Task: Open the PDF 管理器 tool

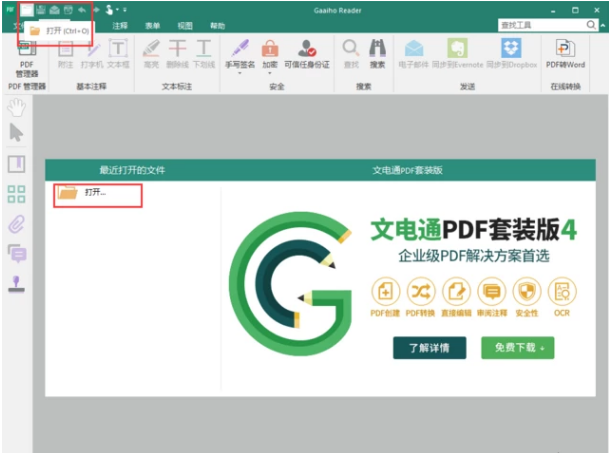Action: click(27, 59)
